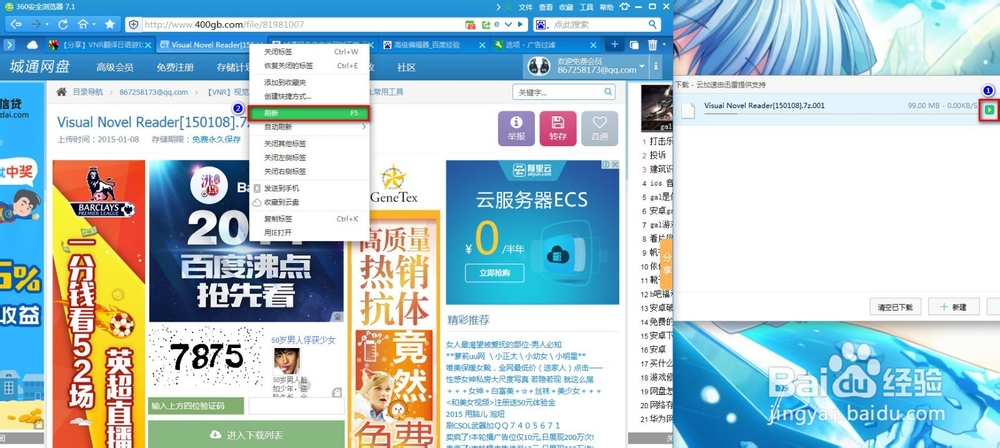Expand the title bar chevron before 文件 menu
The width and height of the screenshot is (1000, 448).
click(498, 7)
